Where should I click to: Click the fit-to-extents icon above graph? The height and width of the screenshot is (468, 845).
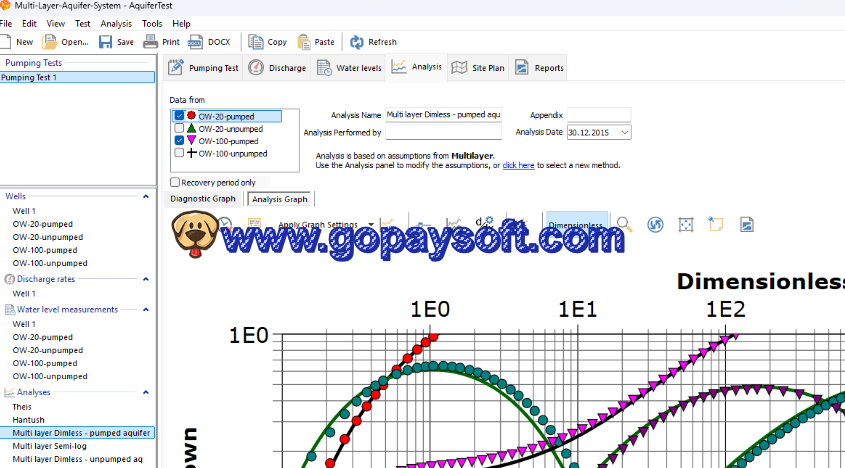pos(685,225)
